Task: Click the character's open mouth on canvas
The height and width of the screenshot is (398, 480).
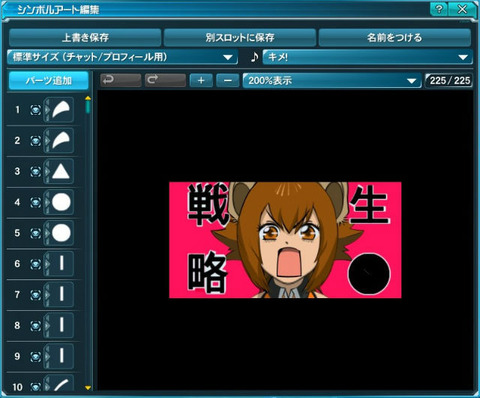Action: pyautogui.click(x=289, y=262)
